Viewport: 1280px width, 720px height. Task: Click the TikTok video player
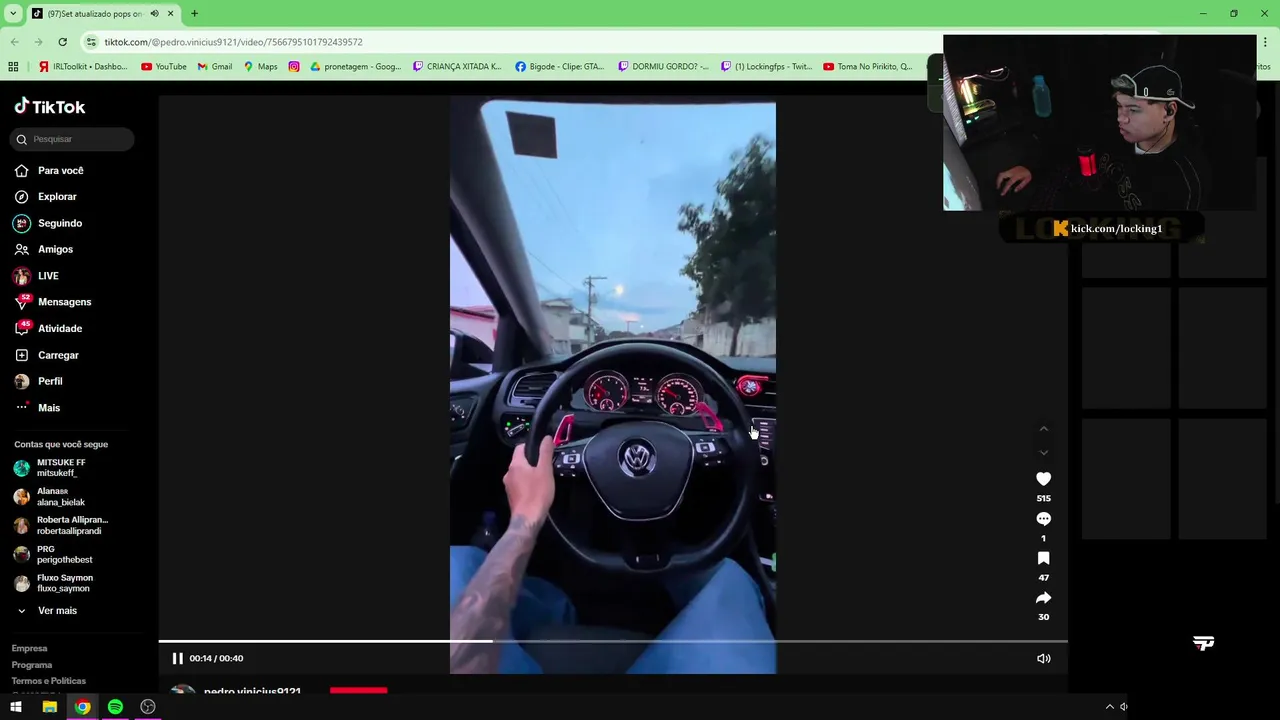[x=613, y=386]
